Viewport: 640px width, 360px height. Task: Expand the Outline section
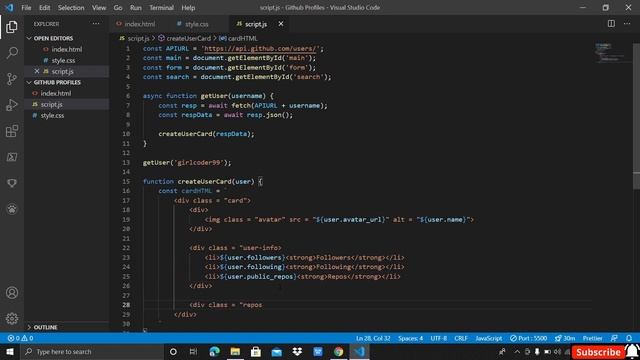pyautogui.click(x=45, y=327)
